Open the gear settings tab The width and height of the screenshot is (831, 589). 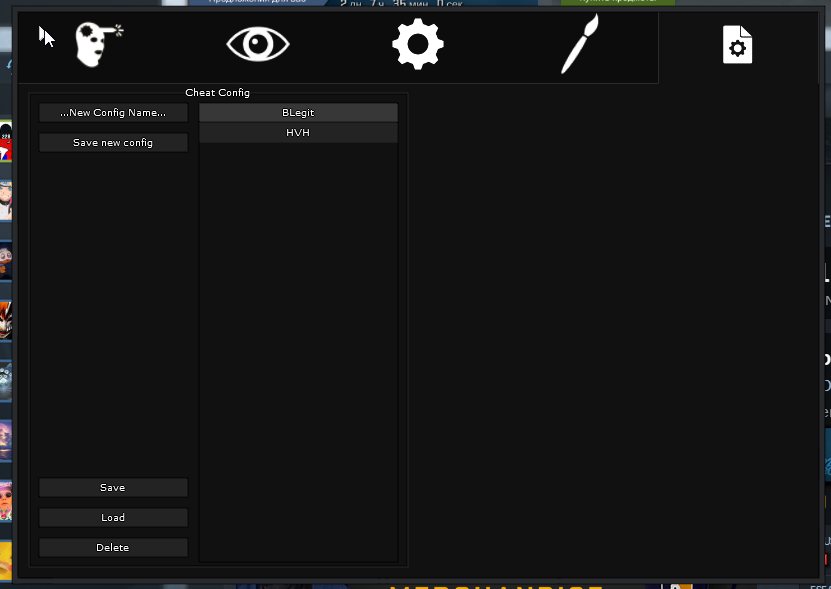(417, 45)
